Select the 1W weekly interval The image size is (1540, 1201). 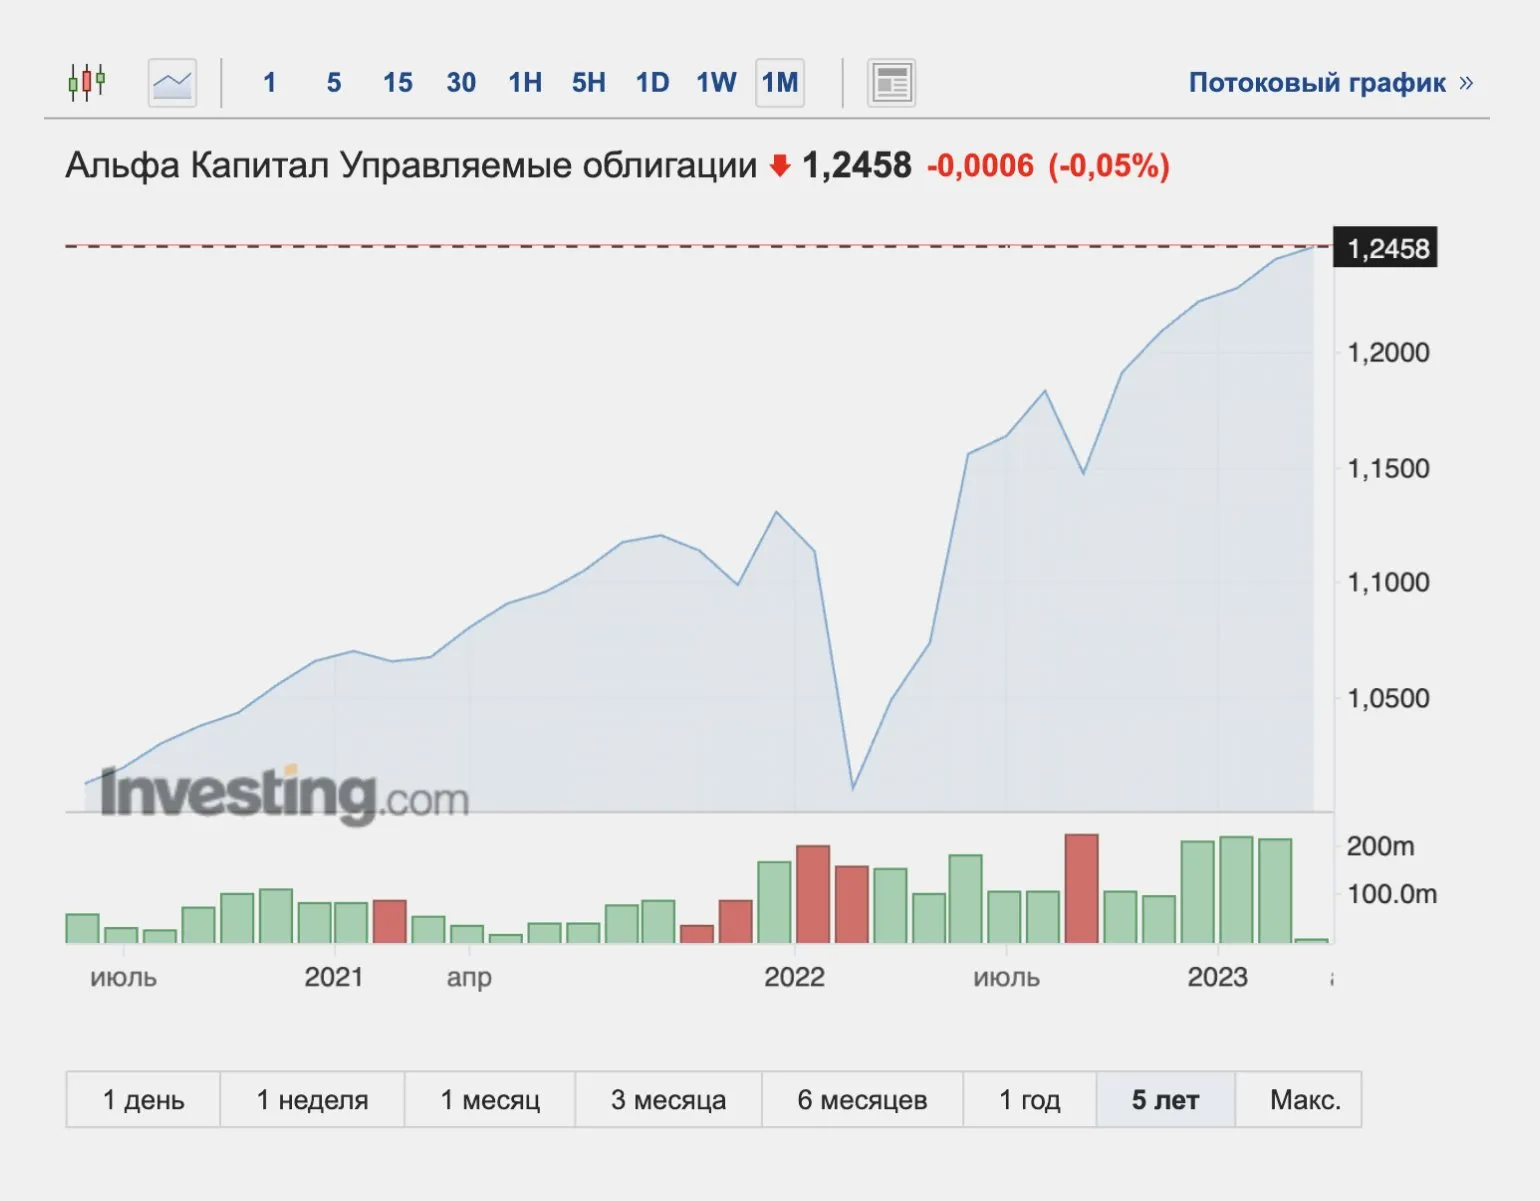click(x=716, y=82)
